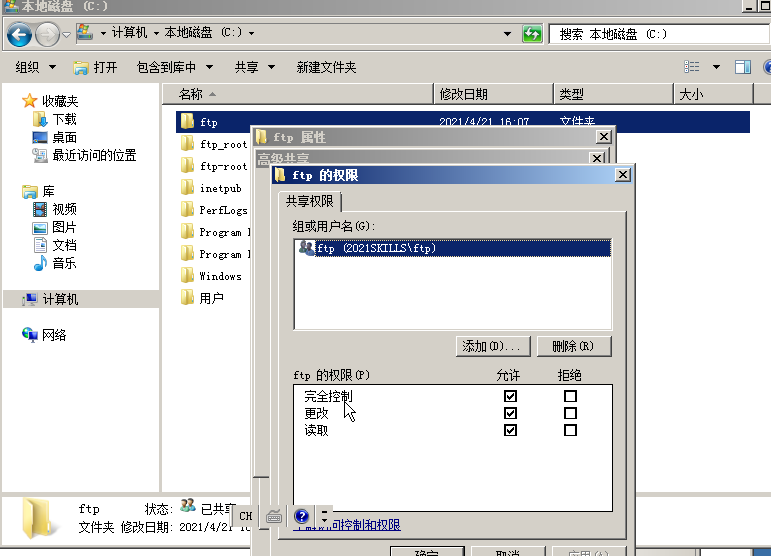Select the 图片 library icon
The width and height of the screenshot is (771, 556).
coord(40,227)
